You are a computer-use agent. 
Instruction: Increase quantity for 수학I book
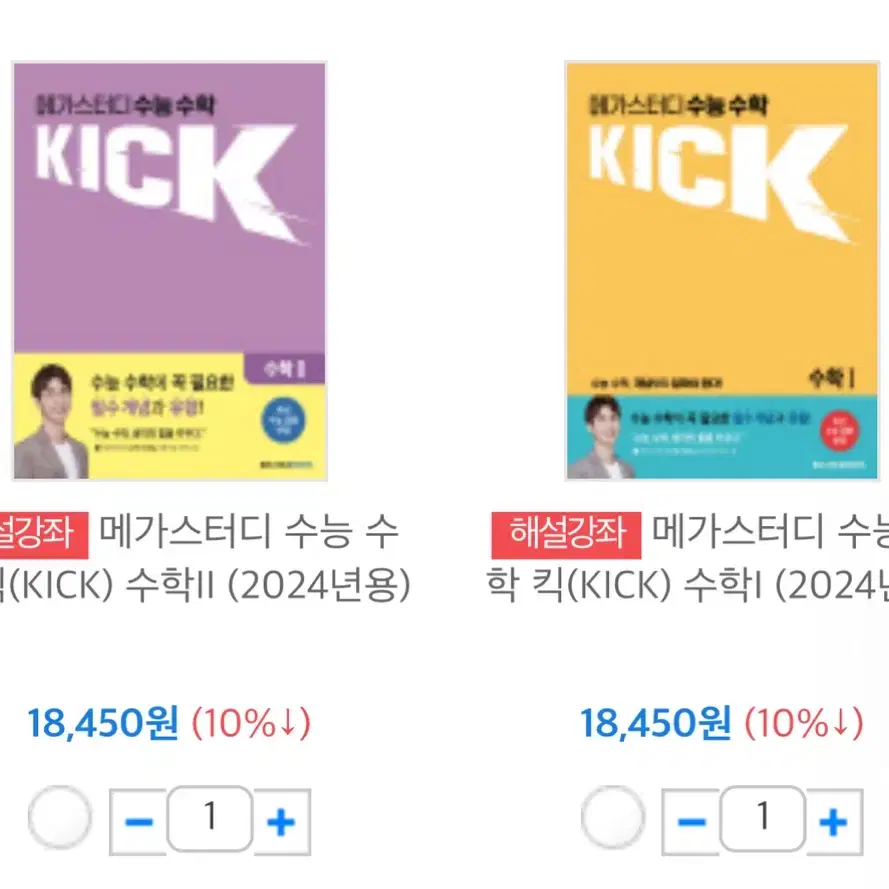click(833, 821)
